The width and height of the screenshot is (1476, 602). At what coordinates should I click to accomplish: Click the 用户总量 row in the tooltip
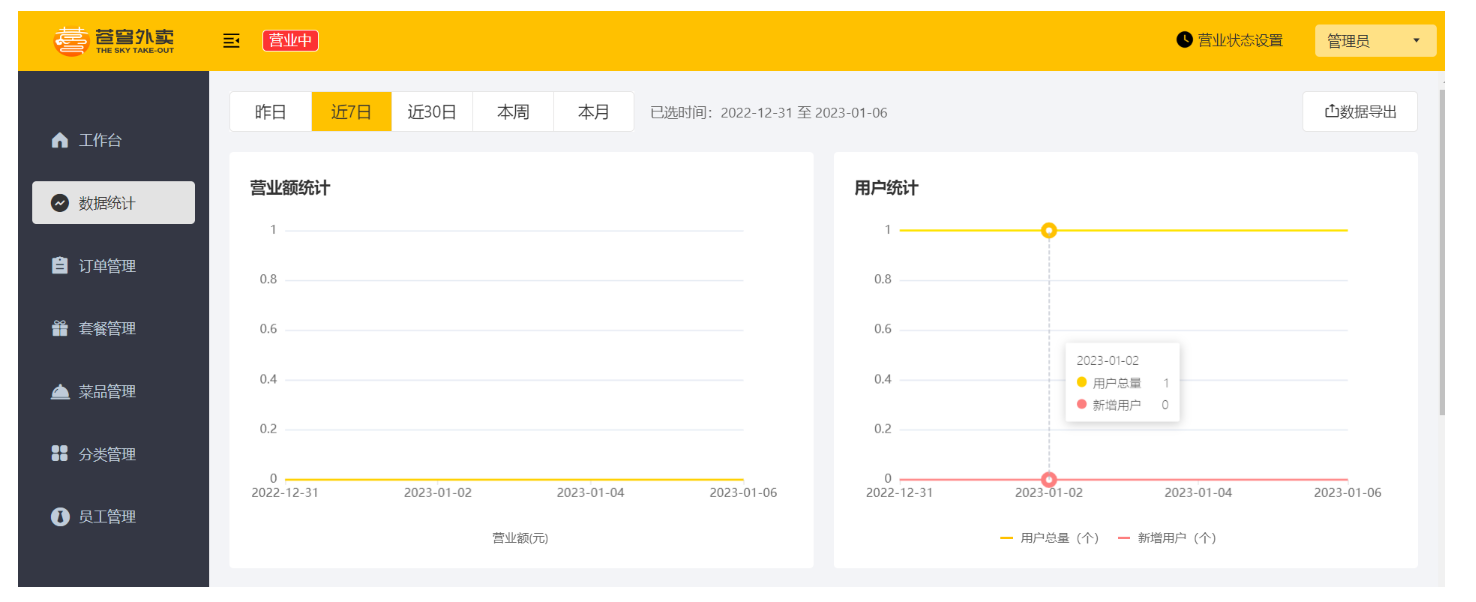pyautogui.click(x=1122, y=383)
